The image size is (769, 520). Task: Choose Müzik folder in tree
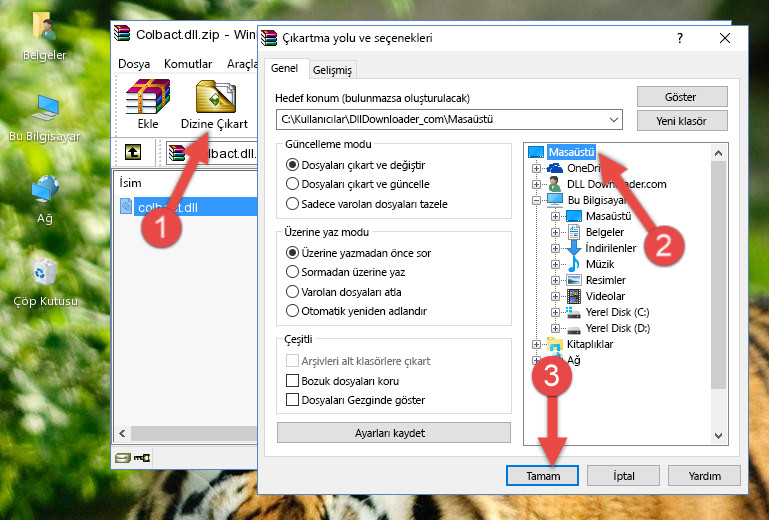click(x=600, y=264)
